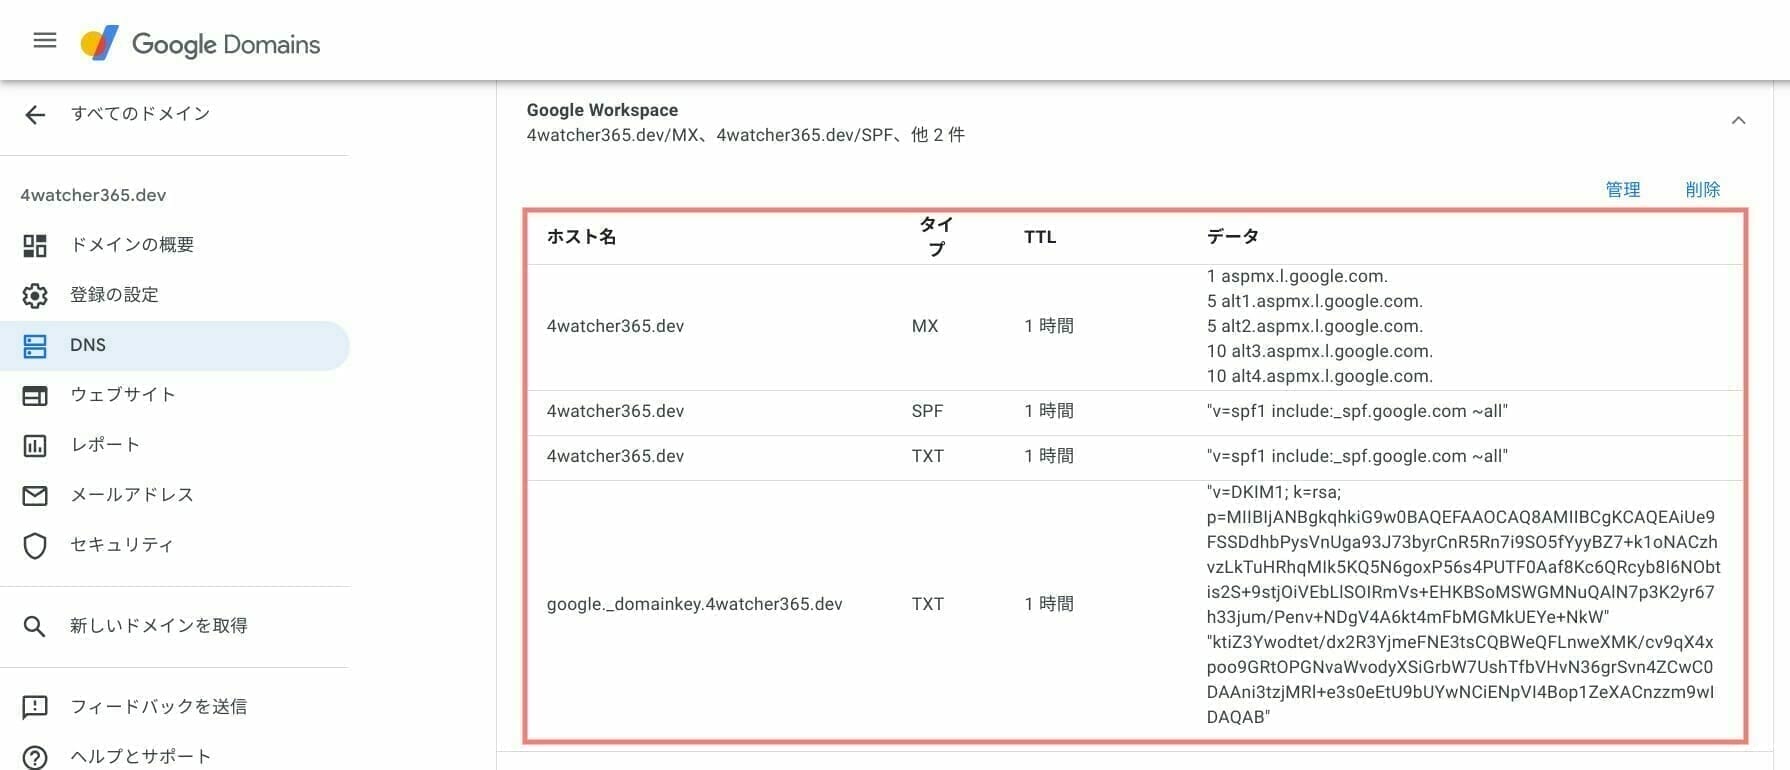Click the feedback speech bubble icon
Screen dimensions: 1790x770
pos(35,707)
